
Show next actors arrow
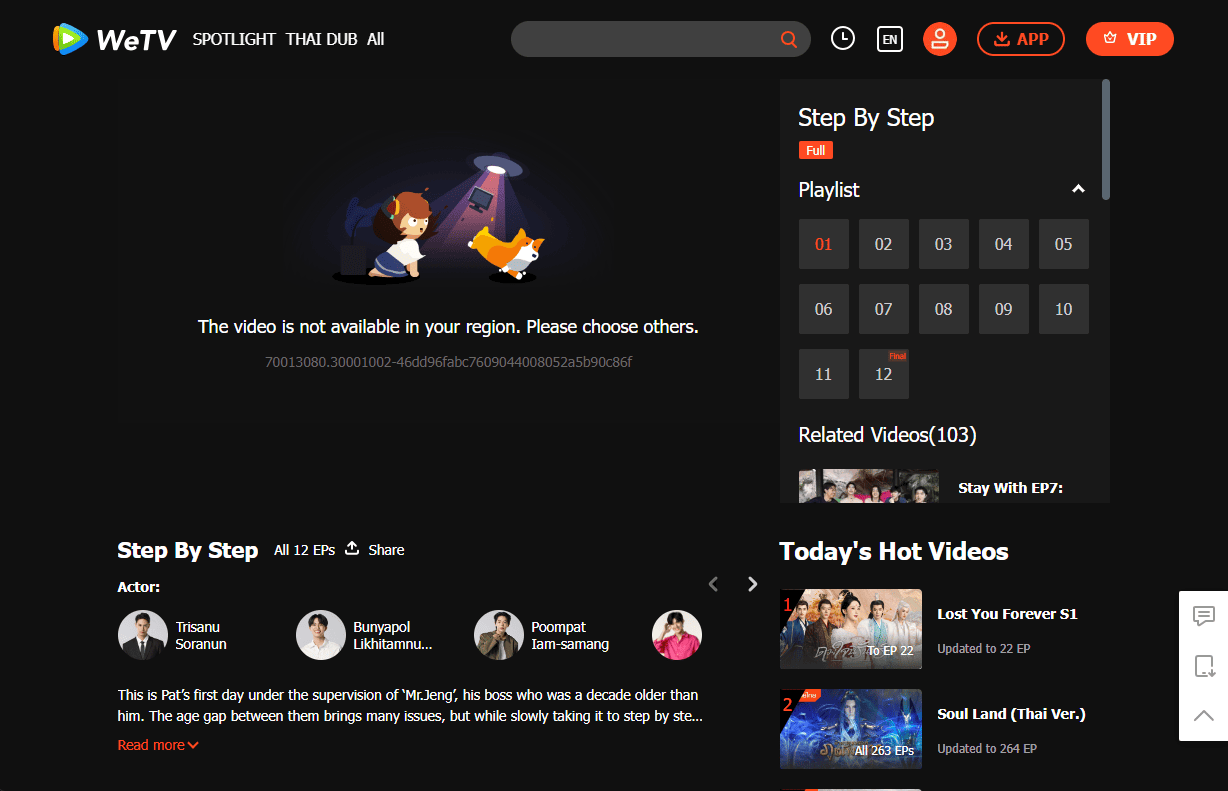pos(753,584)
